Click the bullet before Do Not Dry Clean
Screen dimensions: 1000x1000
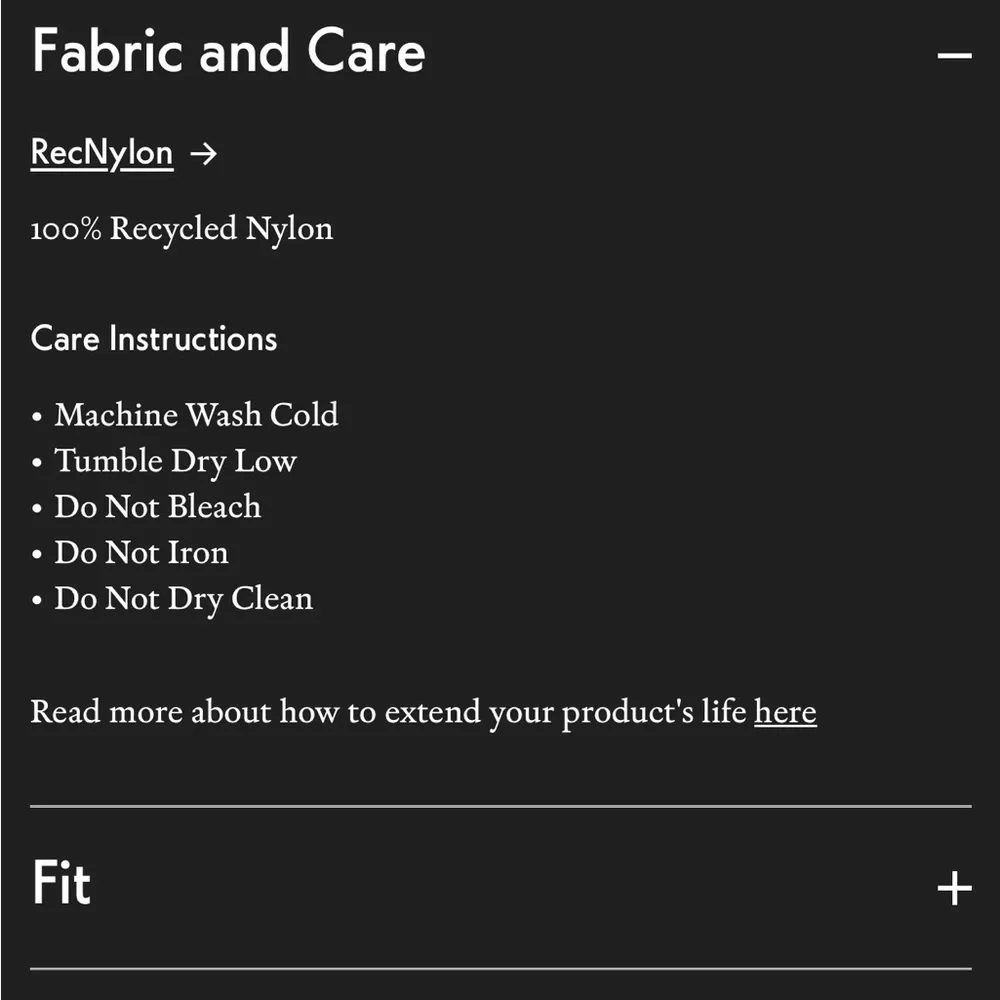37,601
